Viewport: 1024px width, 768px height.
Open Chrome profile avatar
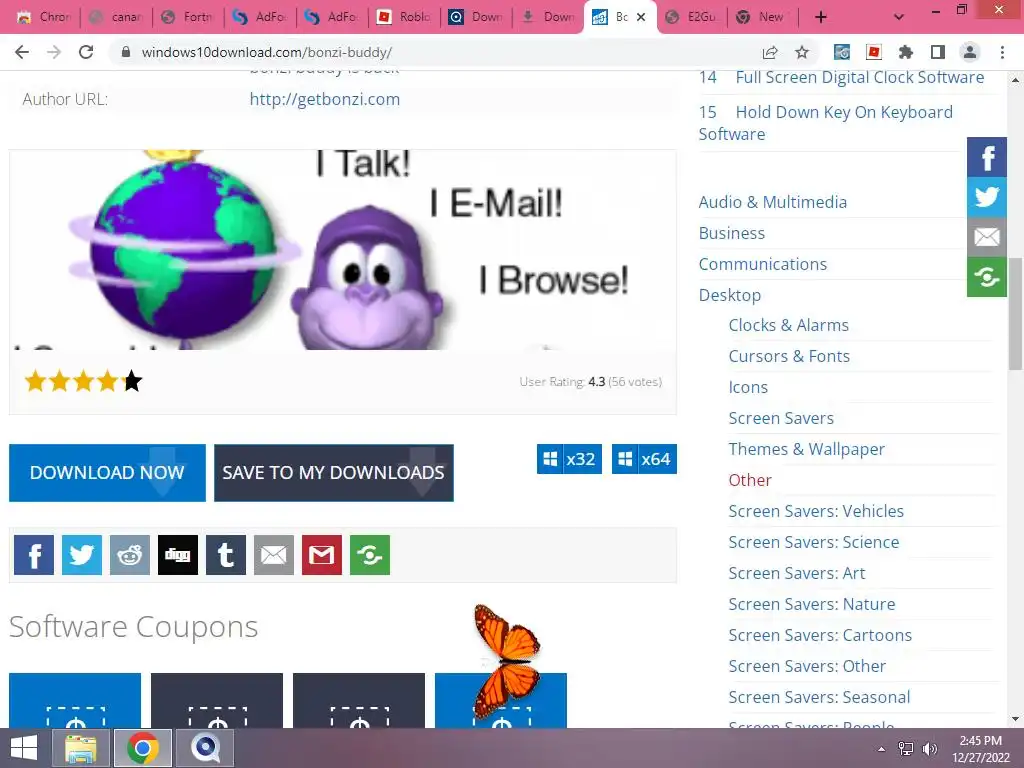click(970, 52)
